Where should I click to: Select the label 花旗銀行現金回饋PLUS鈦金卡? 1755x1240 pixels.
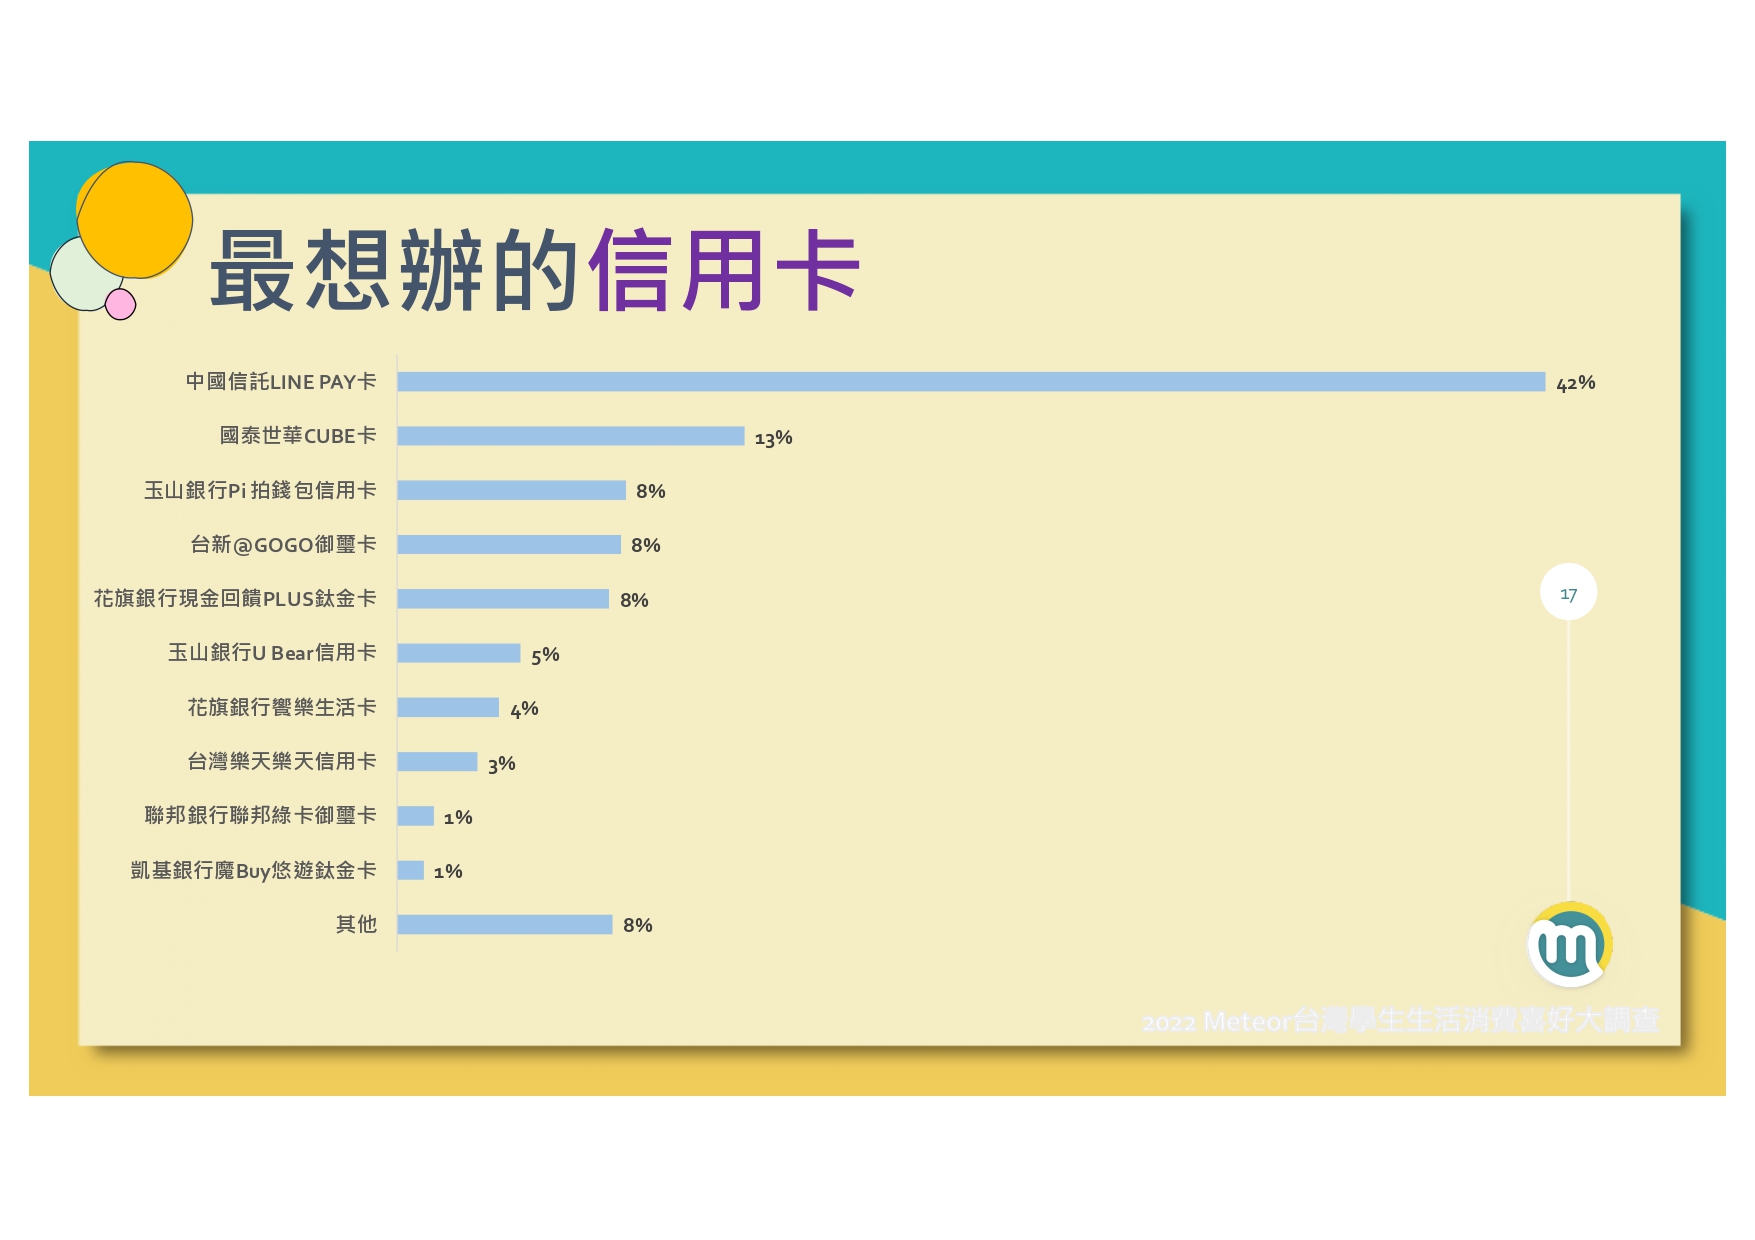tap(235, 598)
